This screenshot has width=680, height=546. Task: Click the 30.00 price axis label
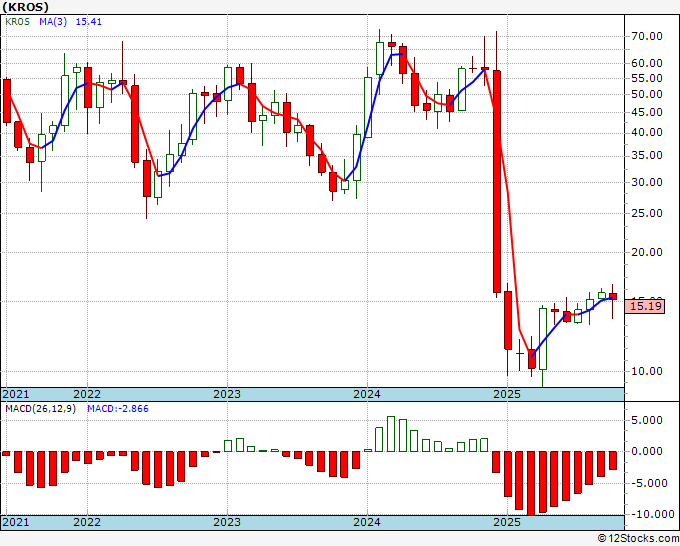(647, 182)
